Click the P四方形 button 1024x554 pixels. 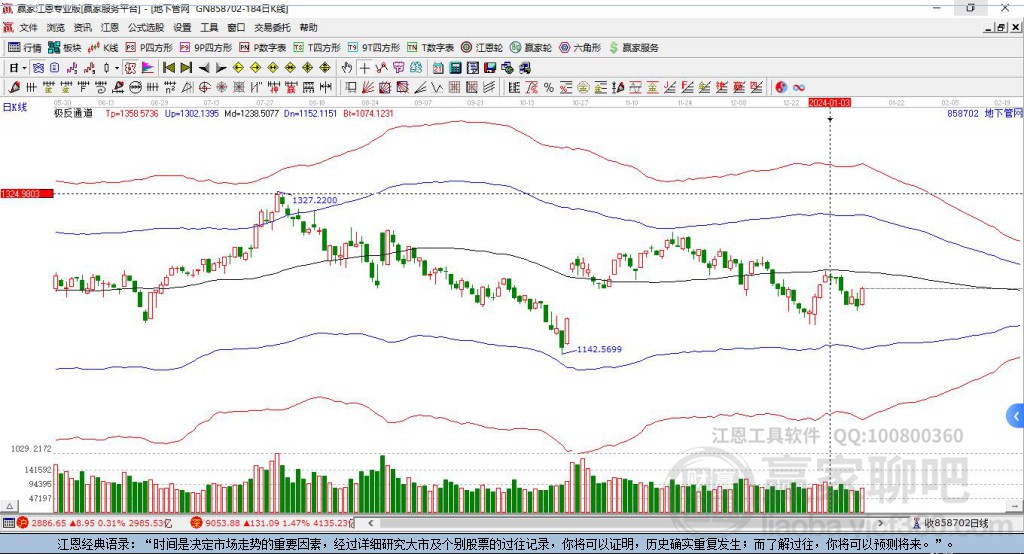coord(149,47)
